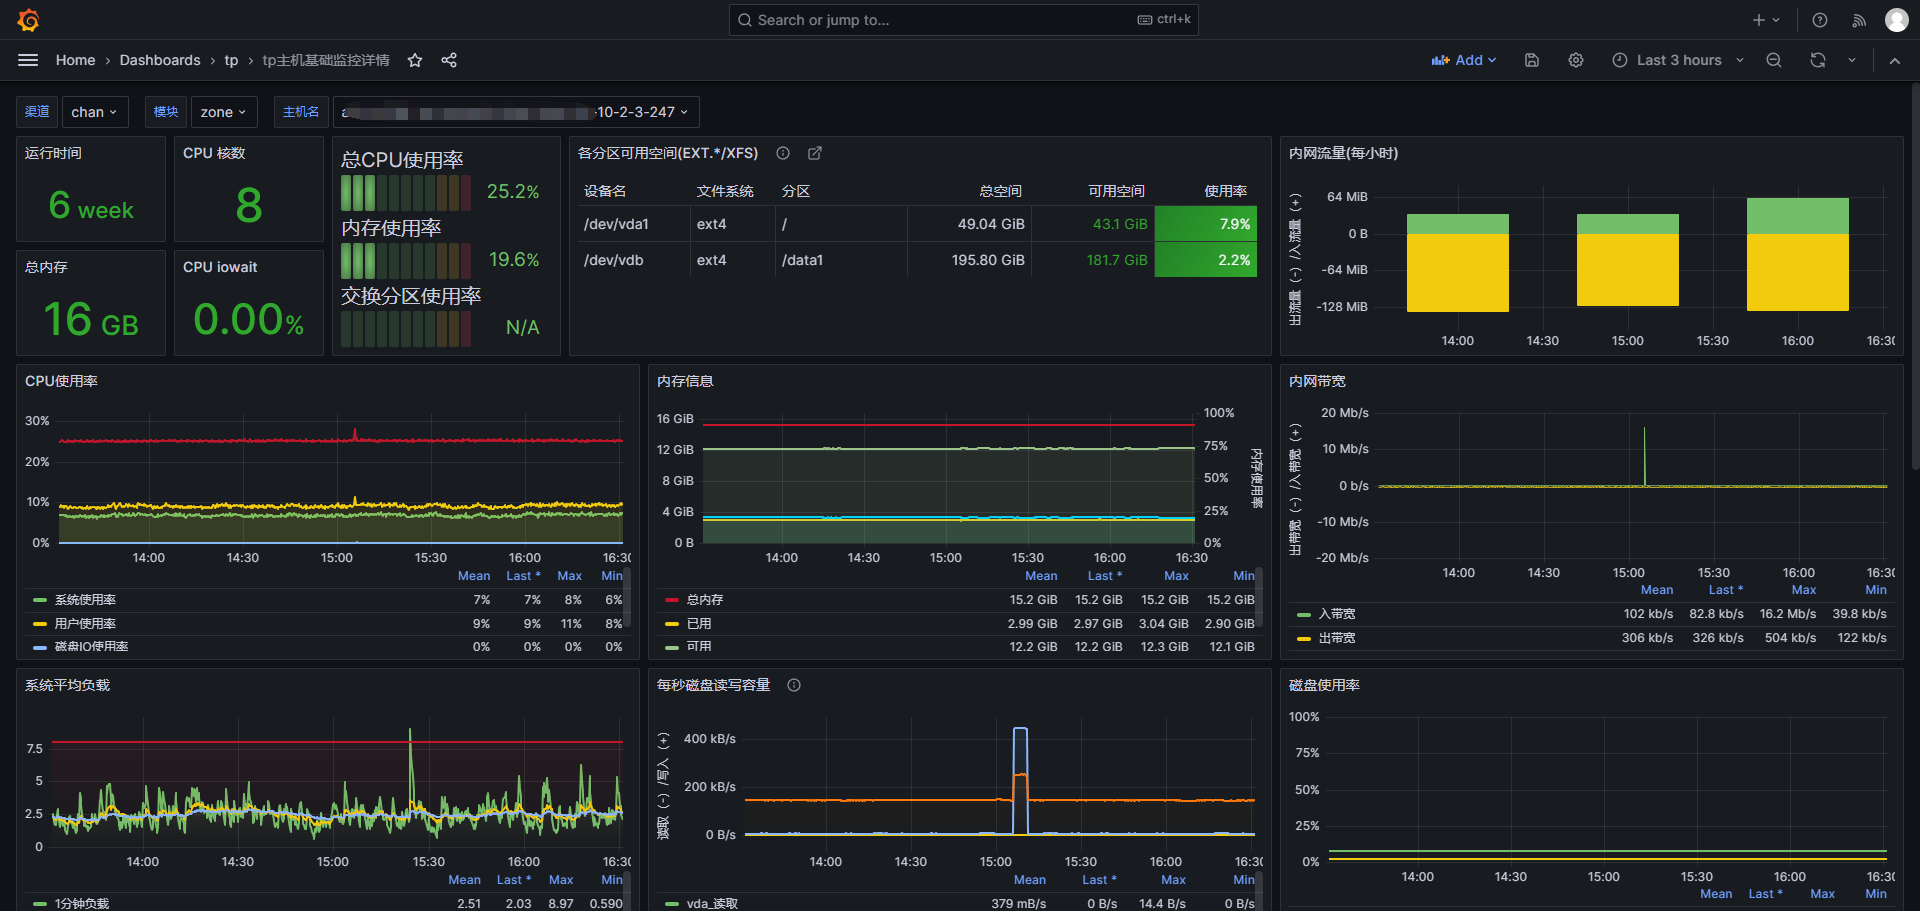Expand the chan variable dropdown

point(94,112)
